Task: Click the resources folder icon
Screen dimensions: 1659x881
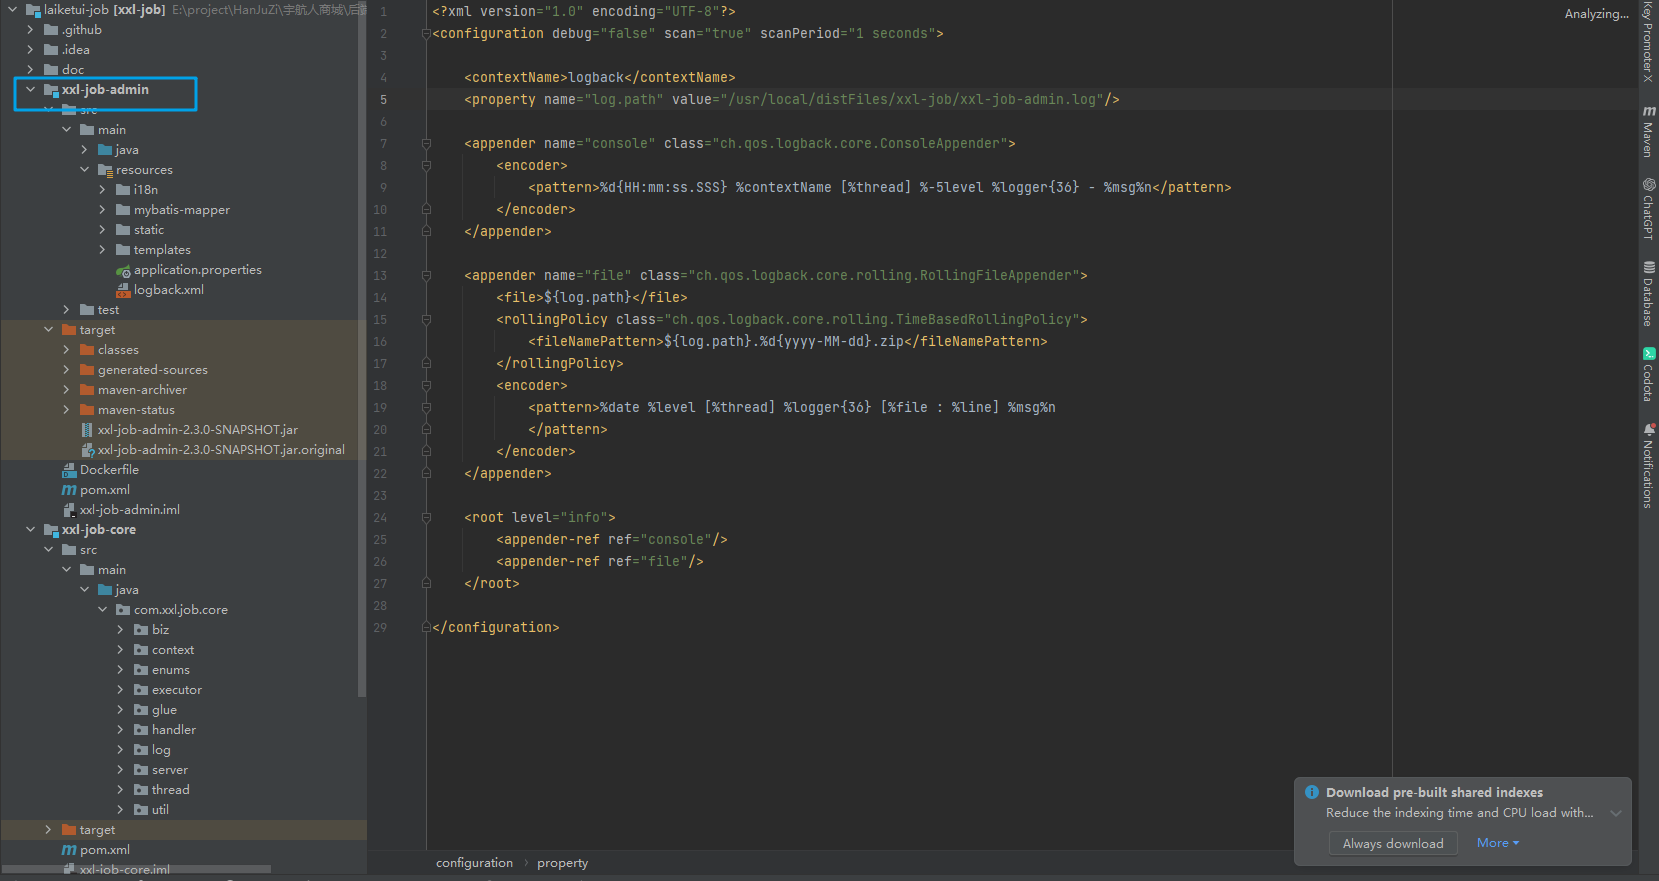Action: pyautogui.click(x=105, y=170)
